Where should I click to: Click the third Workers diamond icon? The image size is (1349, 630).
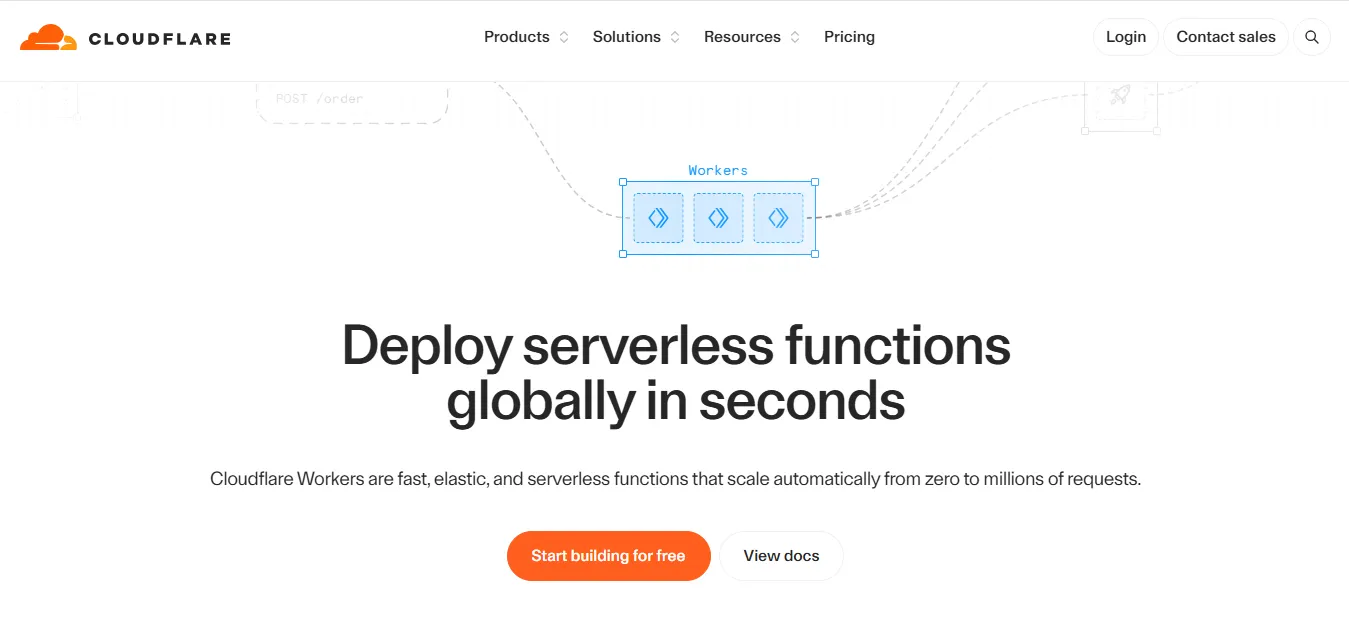778,218
